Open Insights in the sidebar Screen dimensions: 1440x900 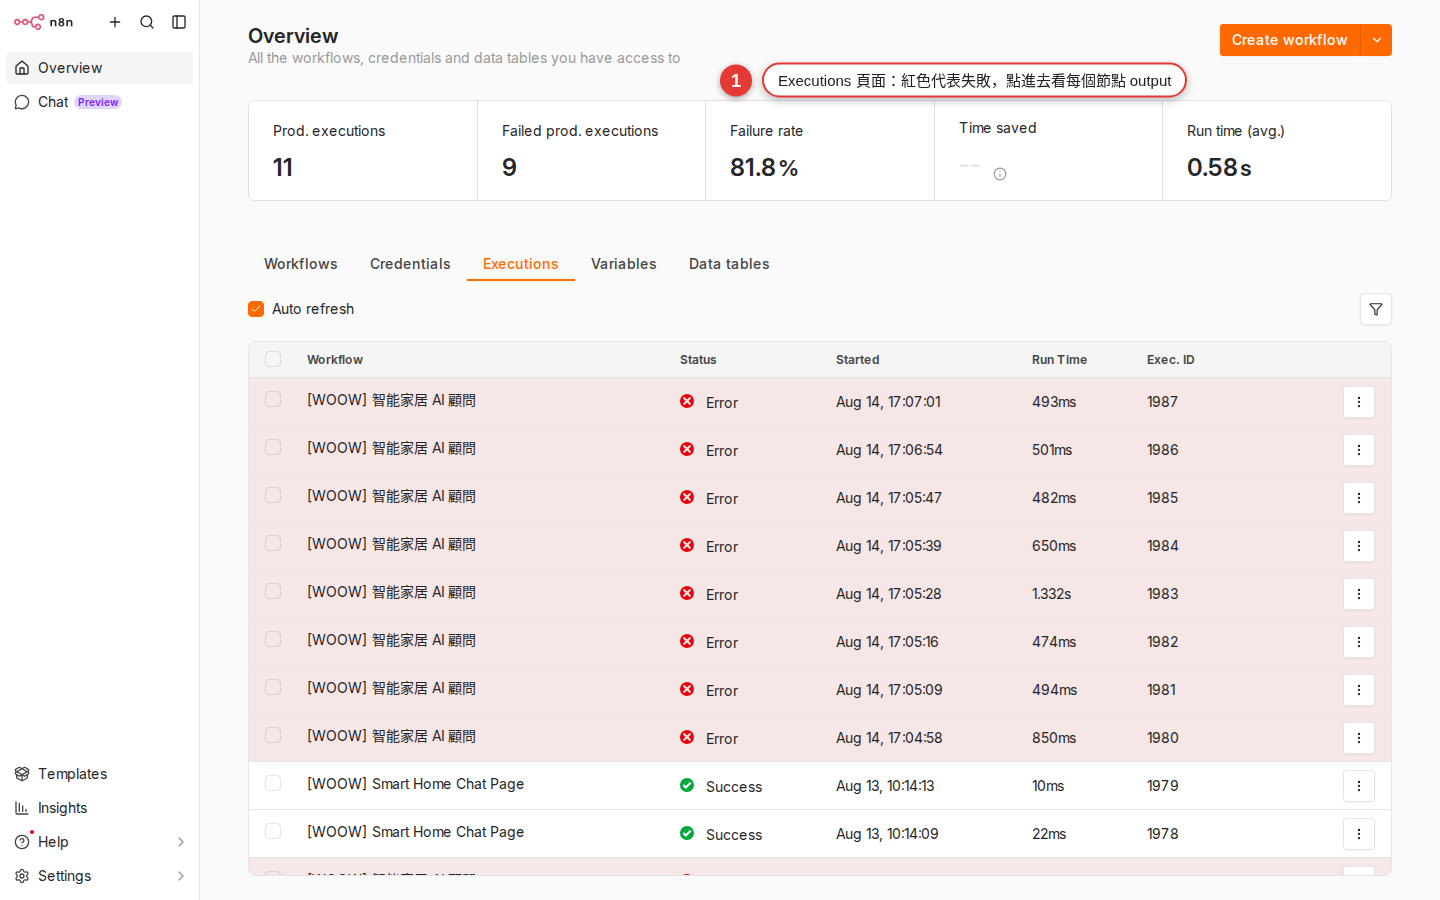click(99, 808)
